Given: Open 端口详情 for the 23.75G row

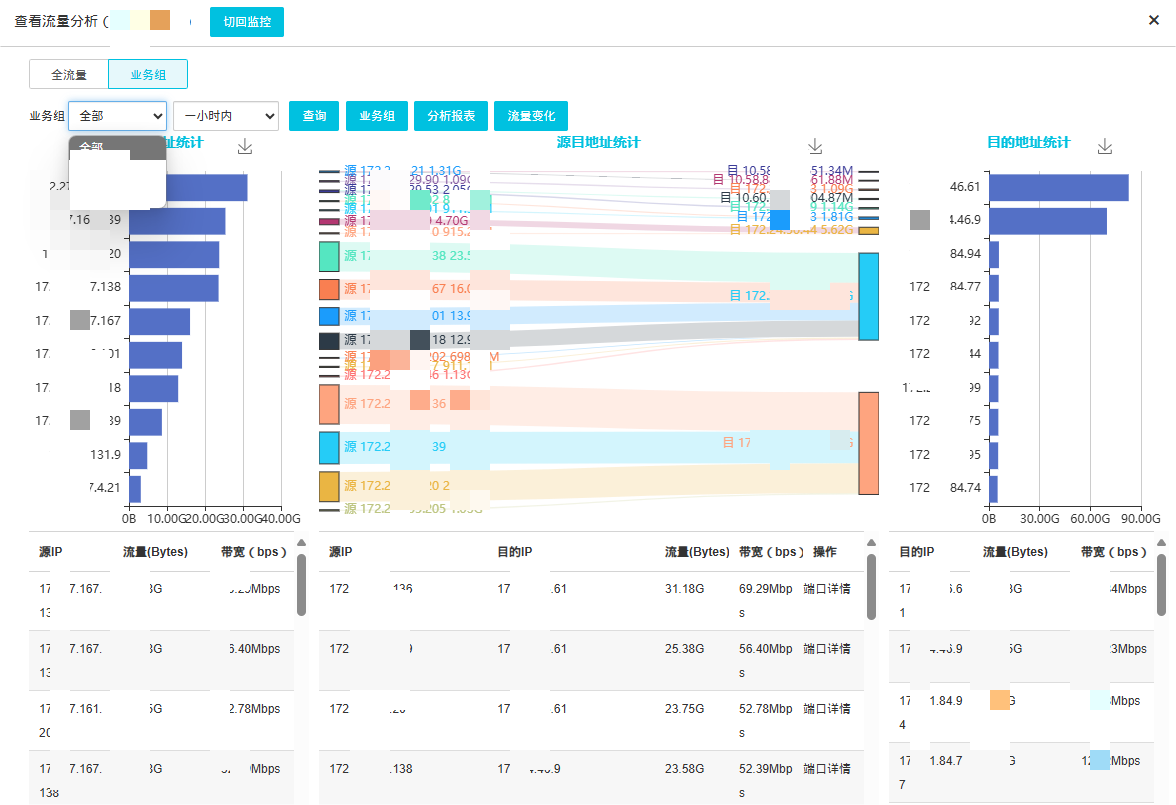Looking at the screenshot, I should click(826, 709).
